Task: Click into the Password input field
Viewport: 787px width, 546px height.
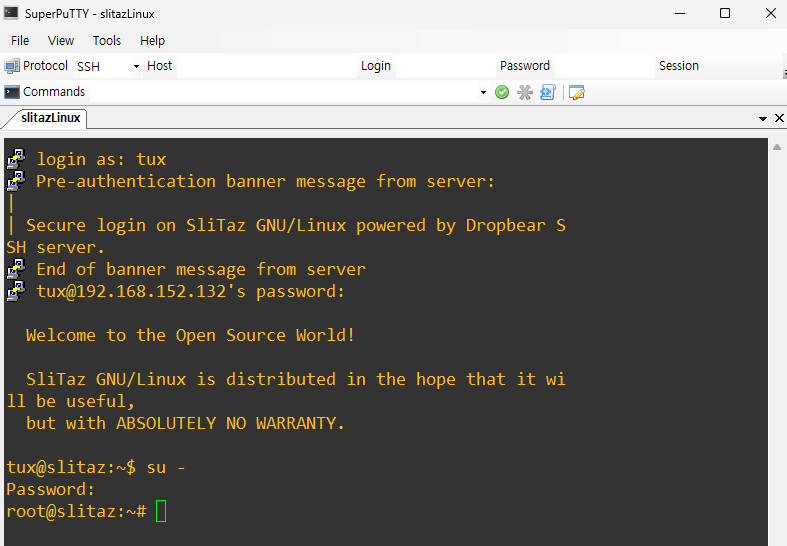Action: tap(604, 66)
